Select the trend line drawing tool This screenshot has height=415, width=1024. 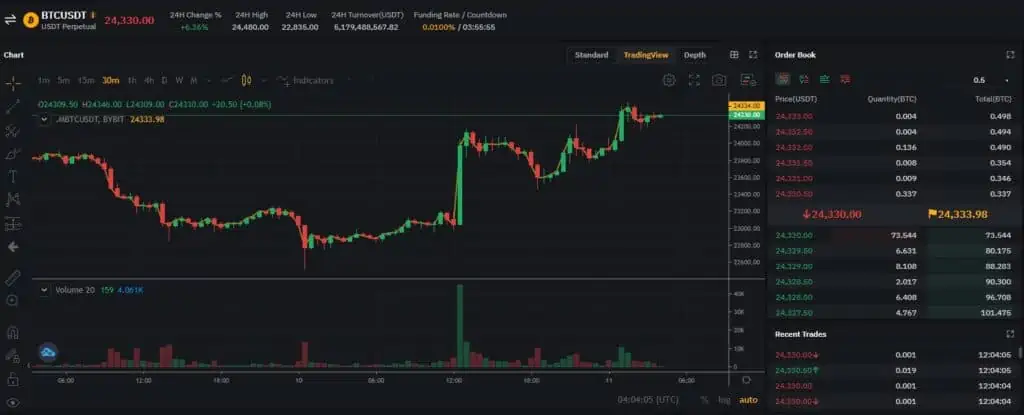[13, 107]
